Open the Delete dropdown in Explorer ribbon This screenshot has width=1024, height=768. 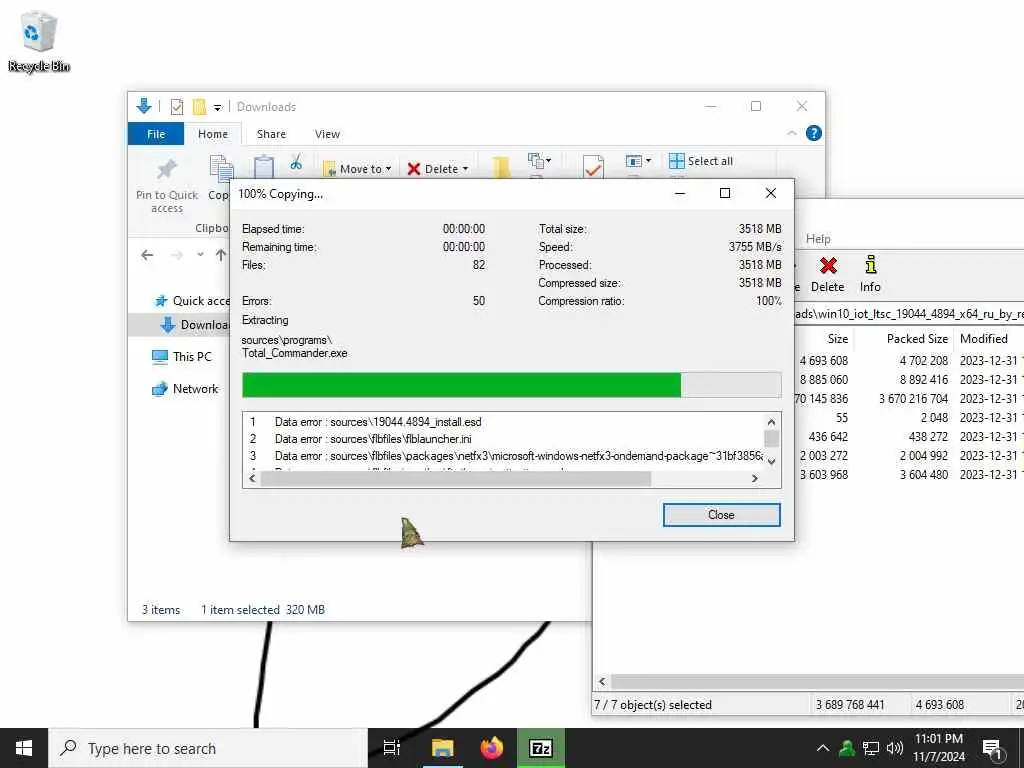438,168
